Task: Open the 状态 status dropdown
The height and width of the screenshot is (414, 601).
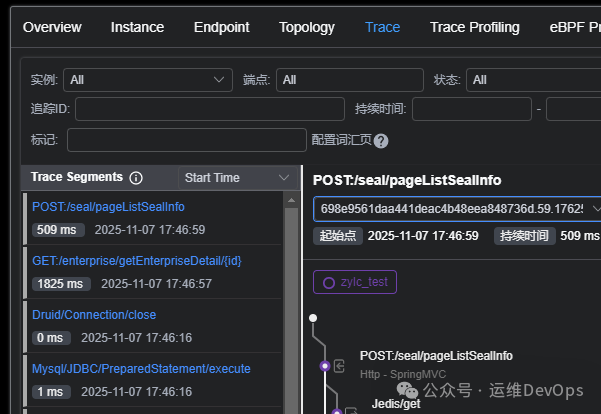Action: (534, 80)
